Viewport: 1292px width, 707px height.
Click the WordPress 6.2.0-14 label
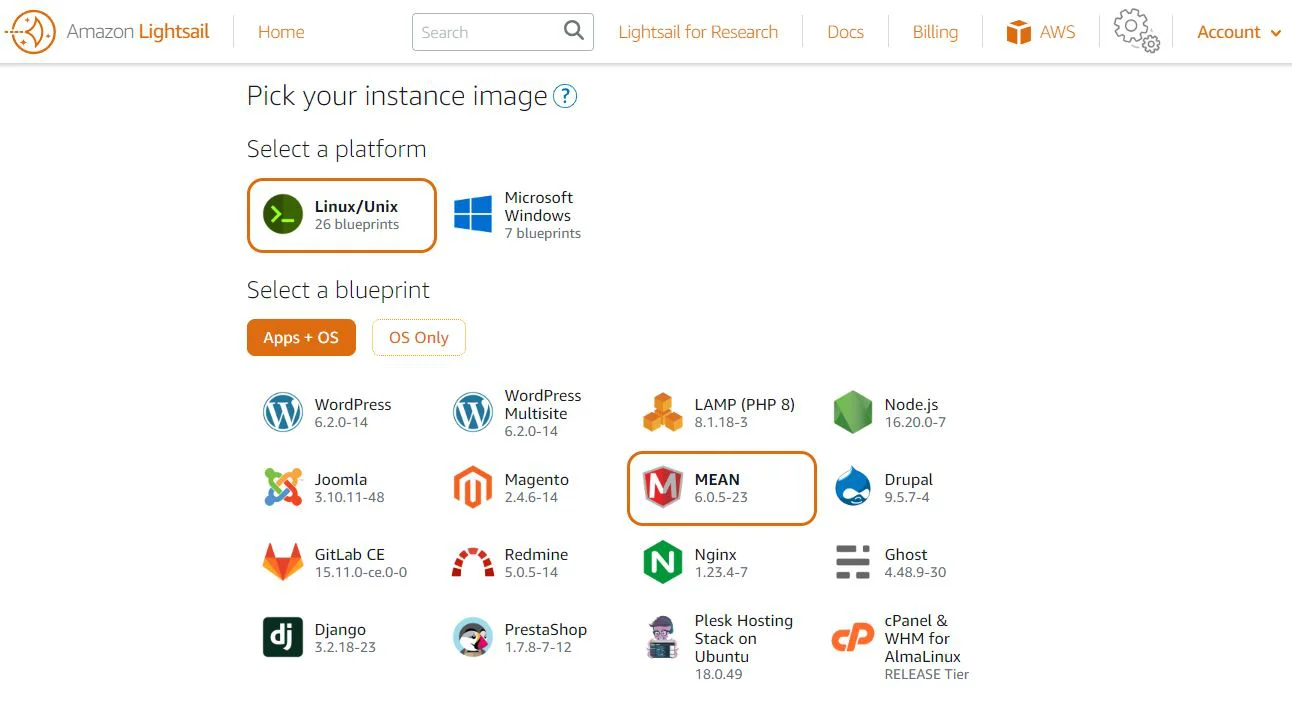tap(353, 413)
